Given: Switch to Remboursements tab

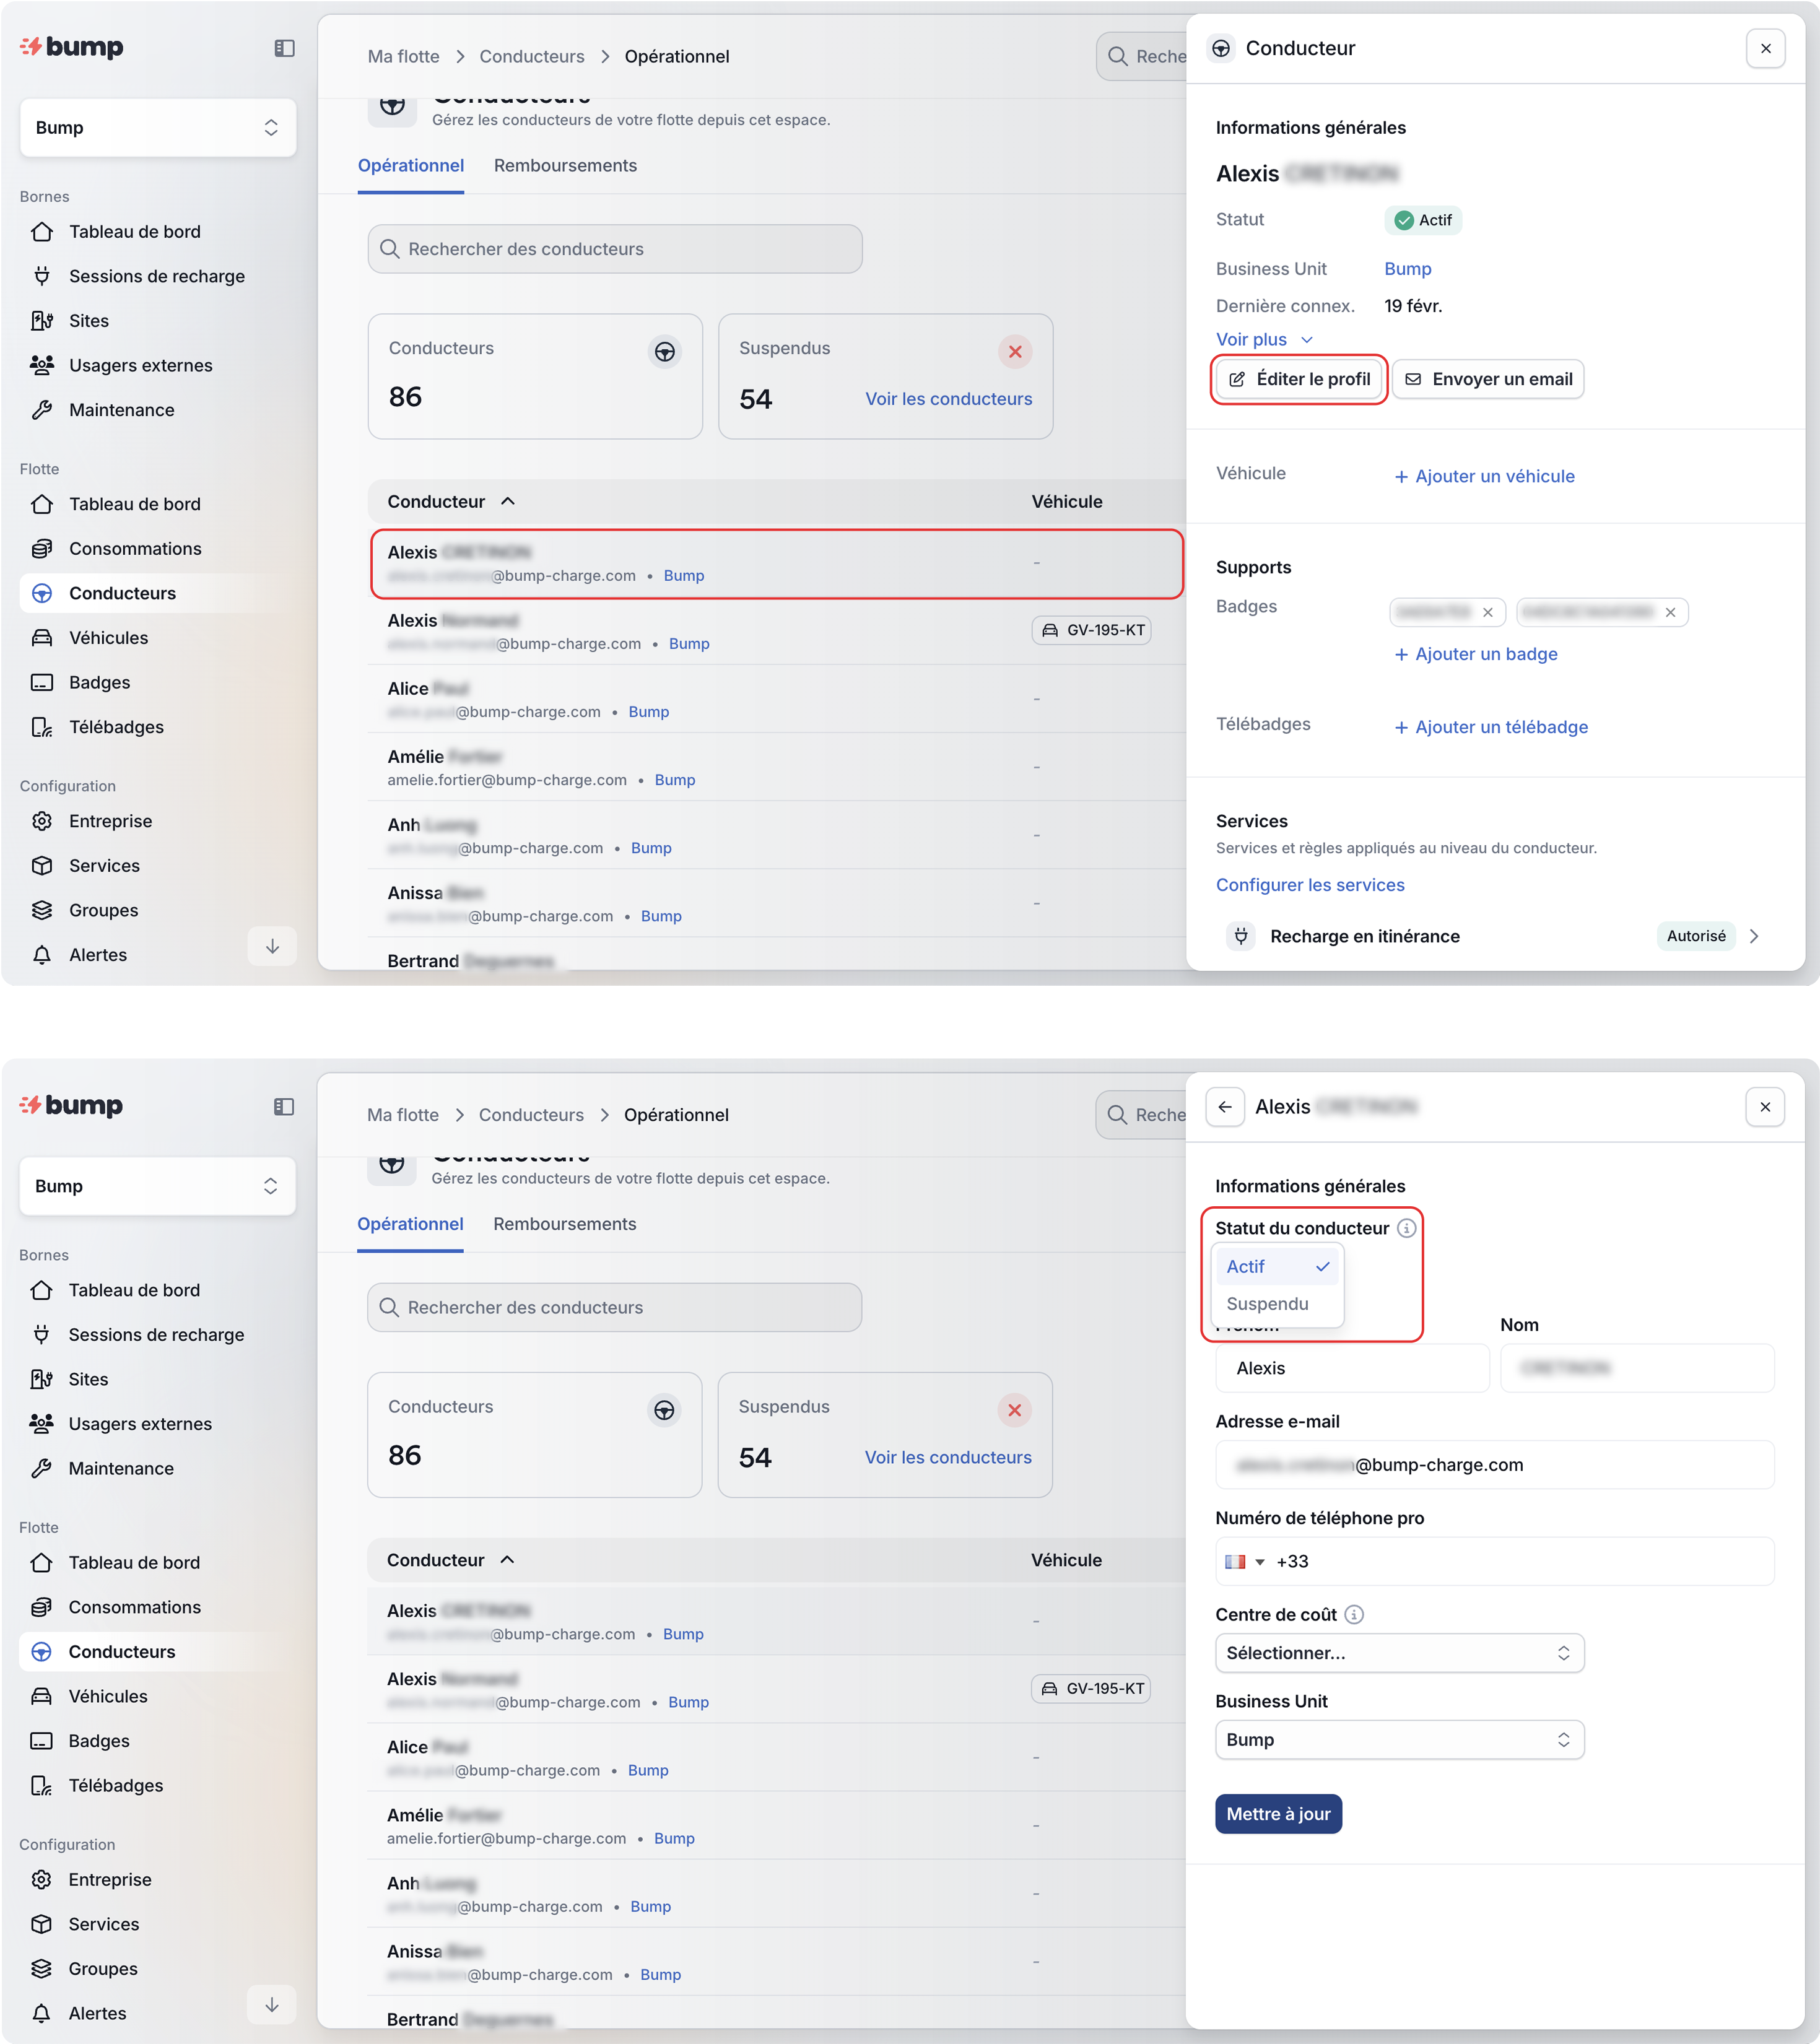Looking at the screenshot, I should pyautogui.click(x=565, y=166).
